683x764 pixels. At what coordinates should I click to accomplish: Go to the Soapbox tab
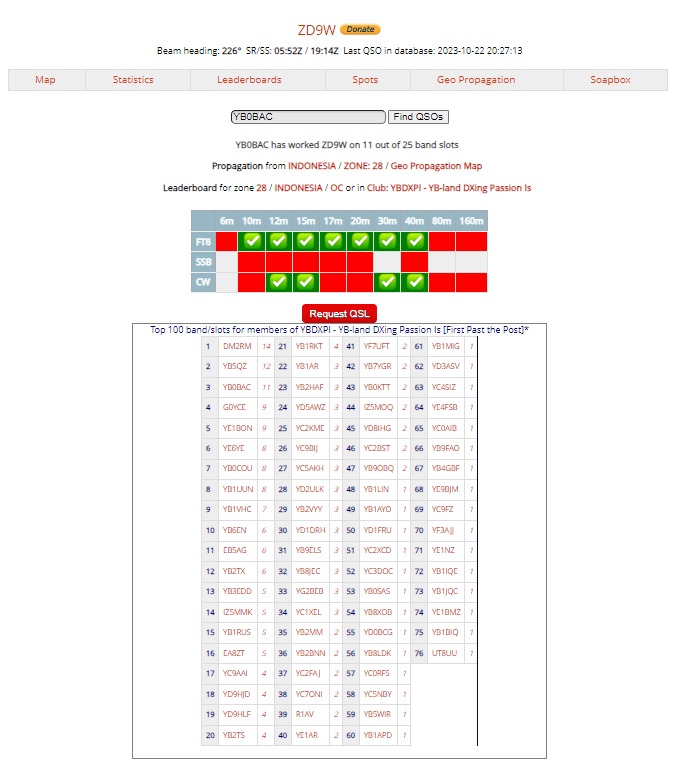point(610,80)
